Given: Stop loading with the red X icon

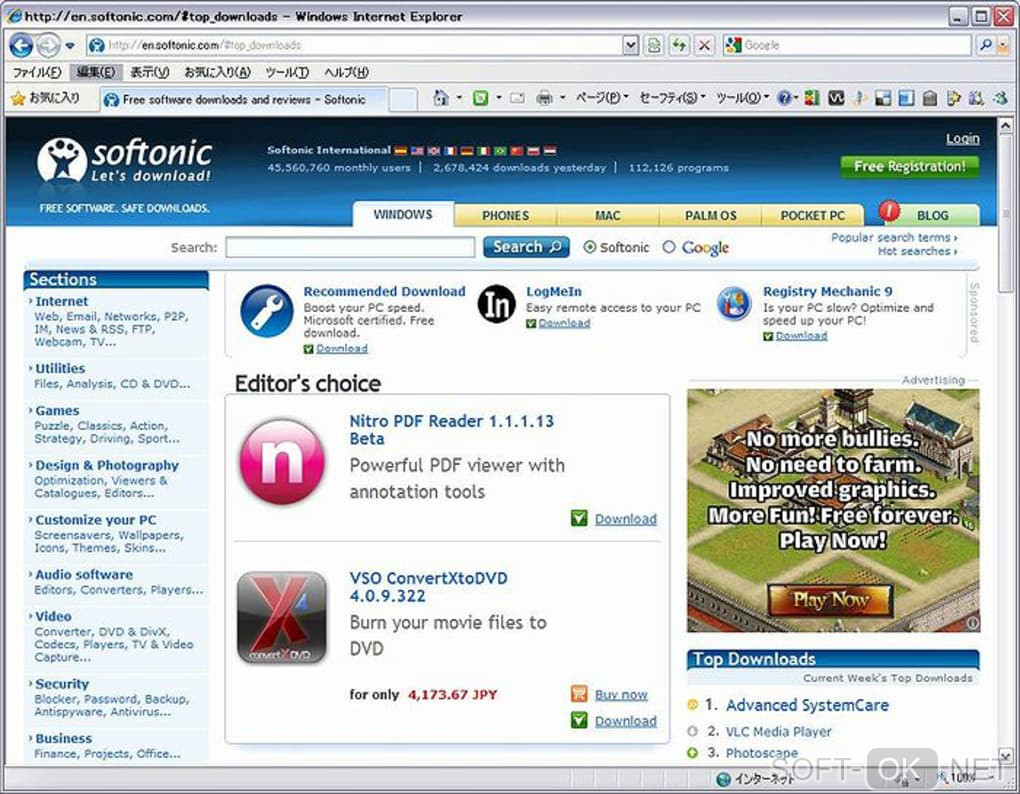Looking at the screenshot, I should (704, 45).
